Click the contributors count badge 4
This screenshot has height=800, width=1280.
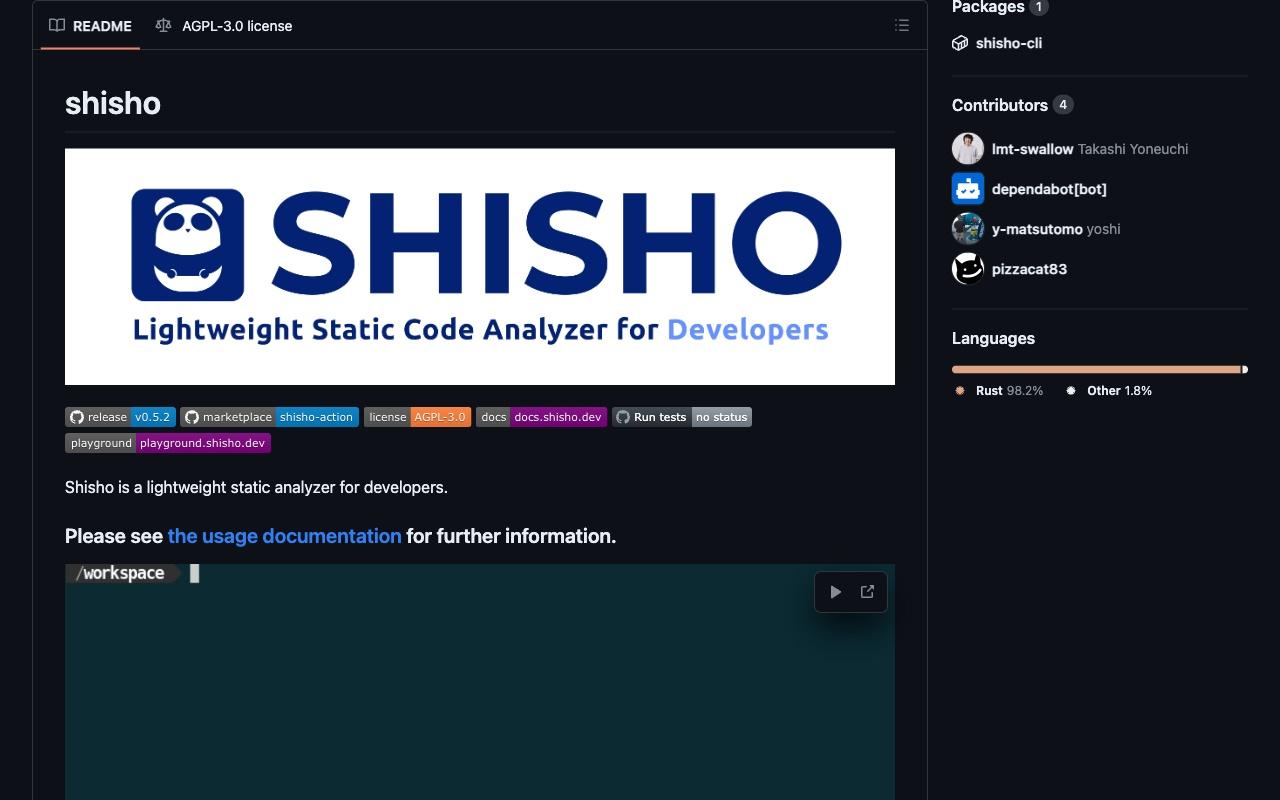tap(1063, 105)
